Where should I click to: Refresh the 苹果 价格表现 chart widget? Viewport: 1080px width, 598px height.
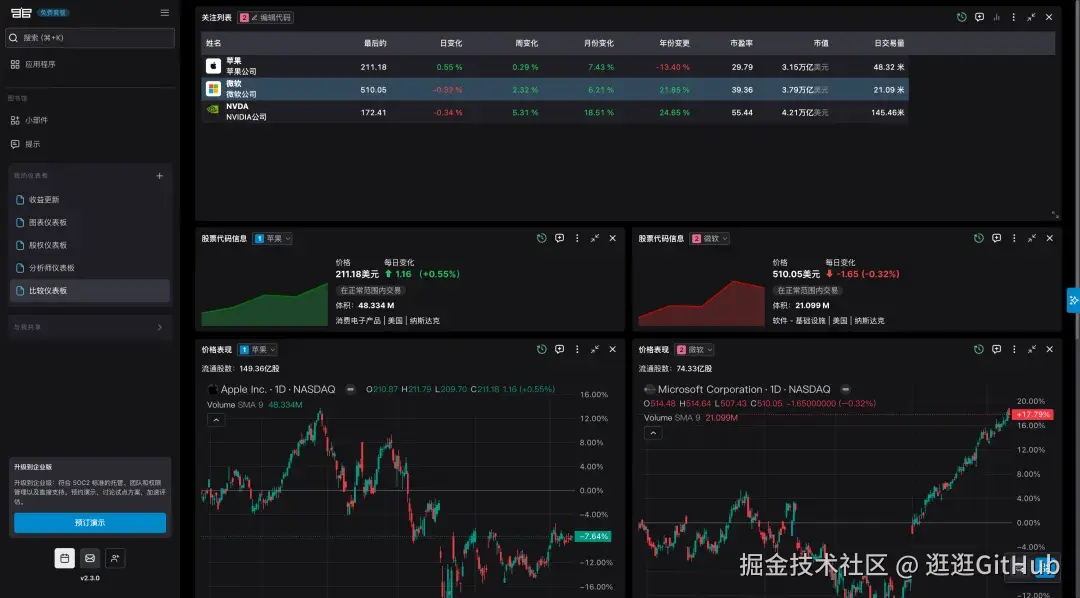[x=541, y=349]
